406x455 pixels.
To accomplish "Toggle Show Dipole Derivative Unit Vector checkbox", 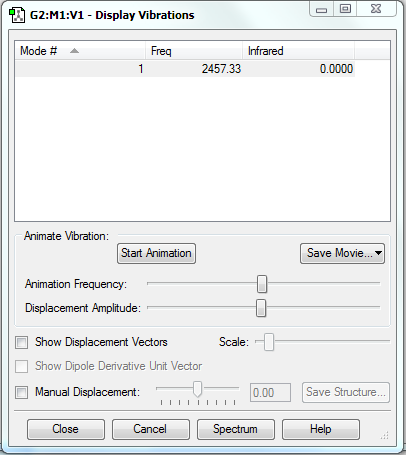I will coord(22,366).
